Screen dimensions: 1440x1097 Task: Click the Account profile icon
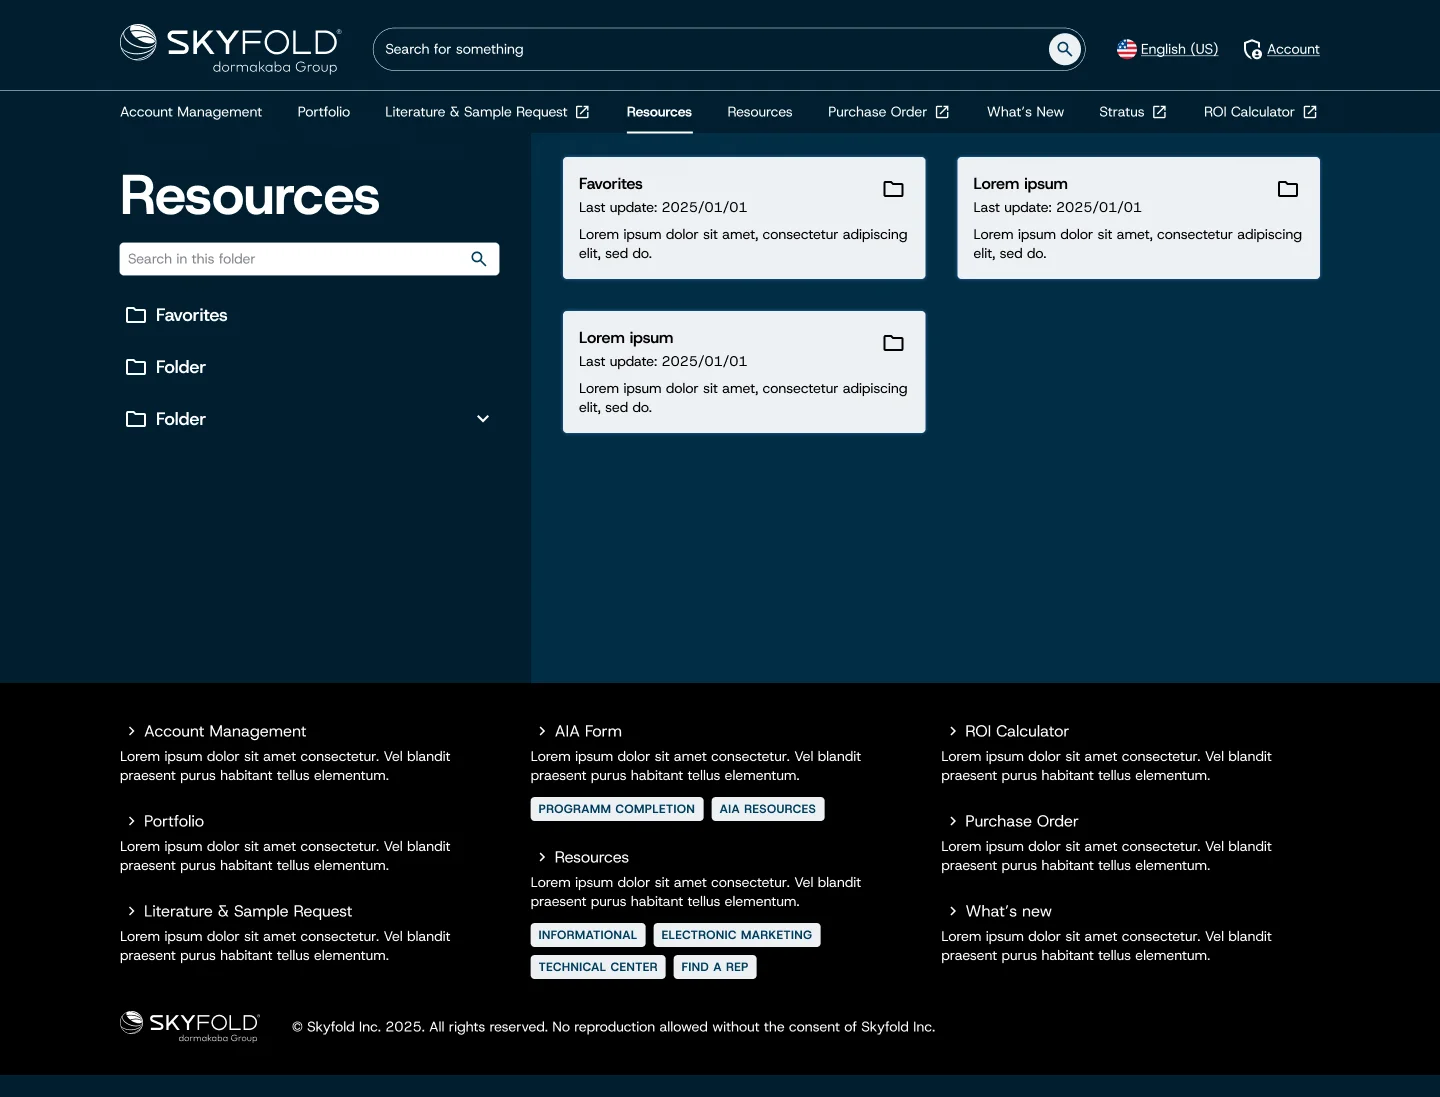pos(1250,49)
